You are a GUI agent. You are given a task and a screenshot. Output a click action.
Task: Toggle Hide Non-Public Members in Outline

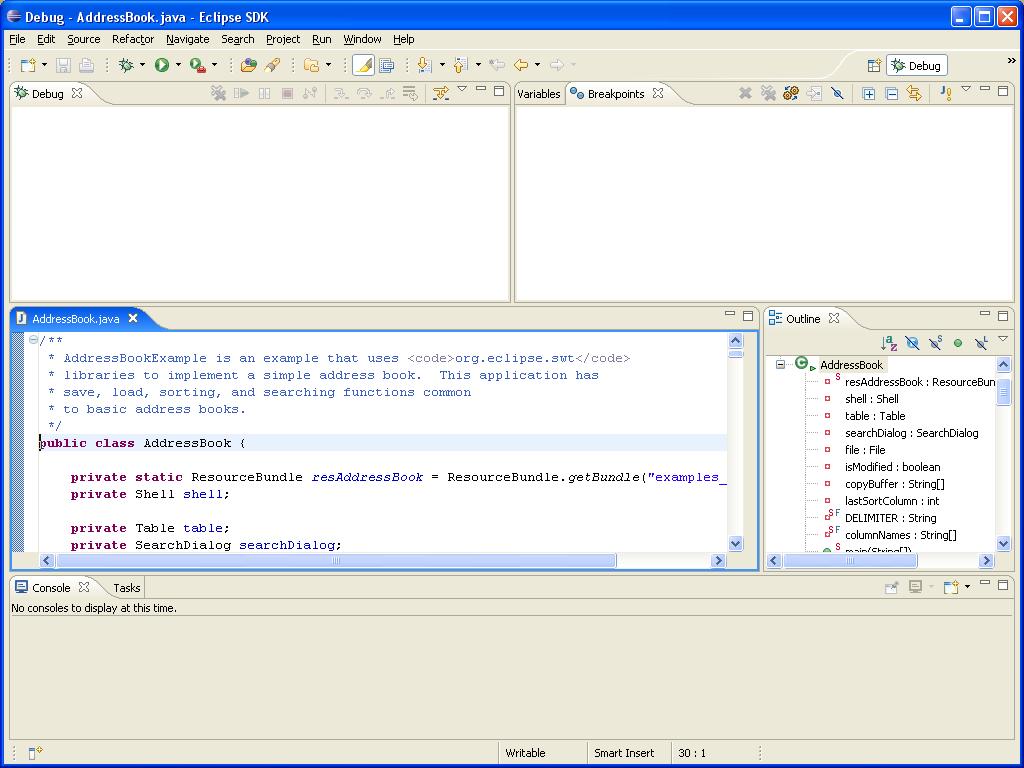[958, 343]
